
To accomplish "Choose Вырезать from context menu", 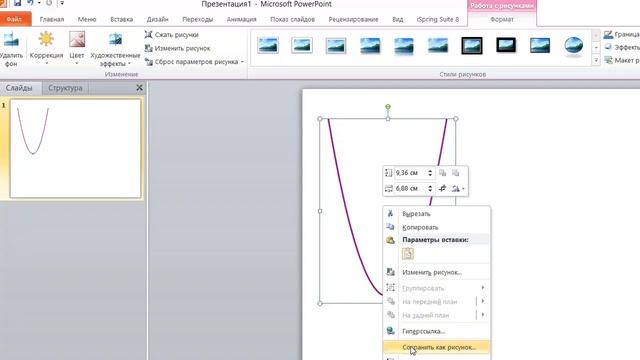I will 437,214.
